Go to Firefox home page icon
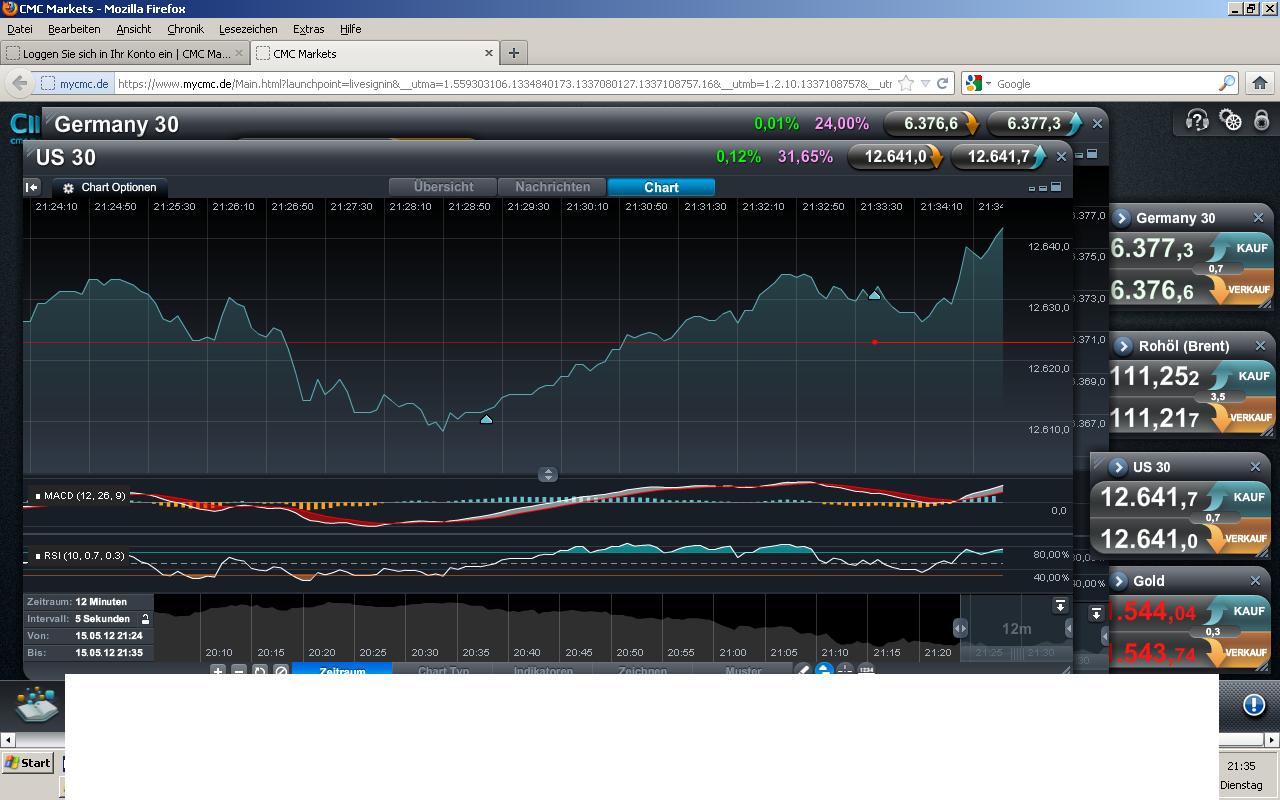Image resolution: width=1280 pixels, height=800 pixels. (1259, 83)
